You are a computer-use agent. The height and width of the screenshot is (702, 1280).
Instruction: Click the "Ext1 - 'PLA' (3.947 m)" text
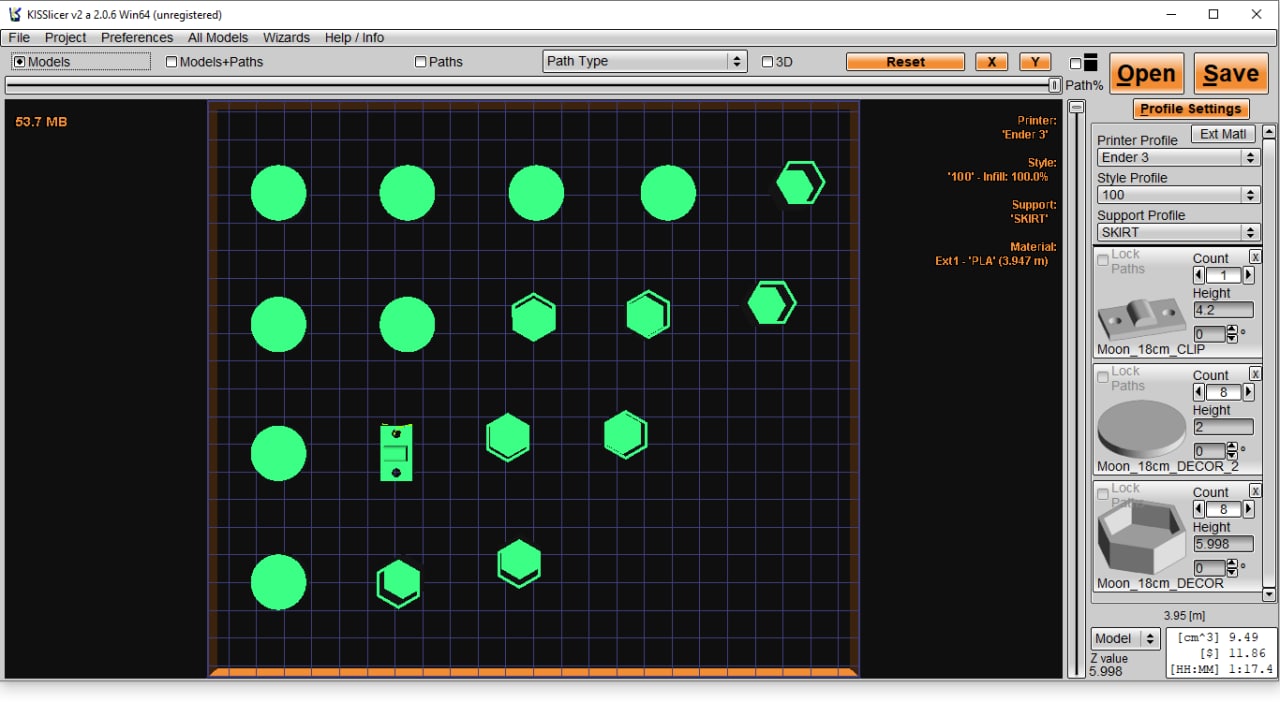pos(992,261)
